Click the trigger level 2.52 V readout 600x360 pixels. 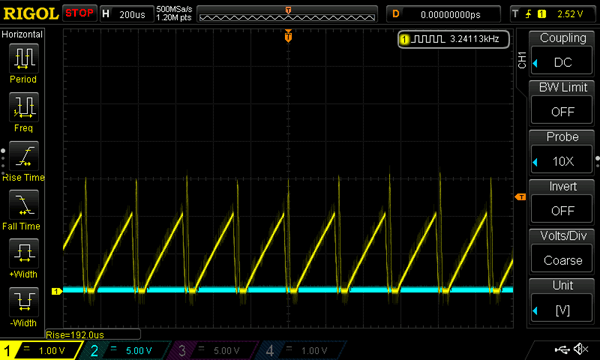(x=570, y=14)
